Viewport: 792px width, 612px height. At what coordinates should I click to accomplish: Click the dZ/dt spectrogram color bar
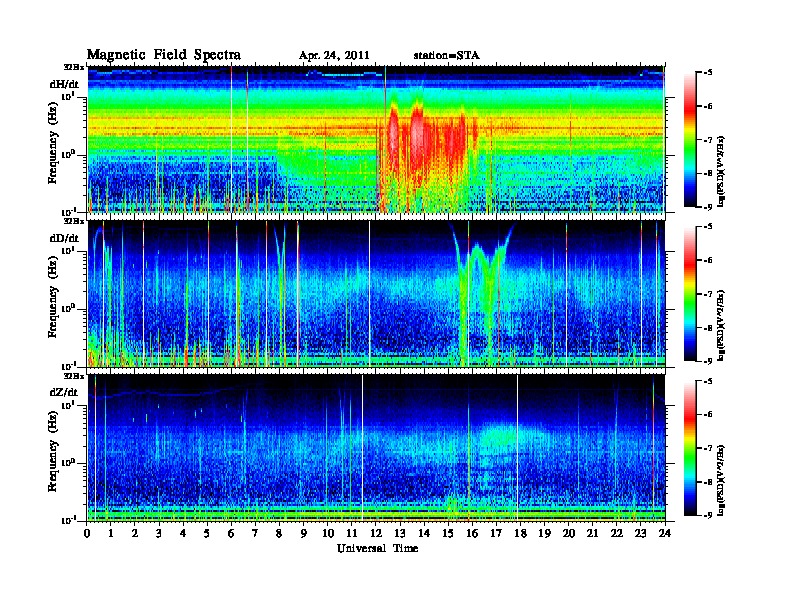[x=690, y=448]
